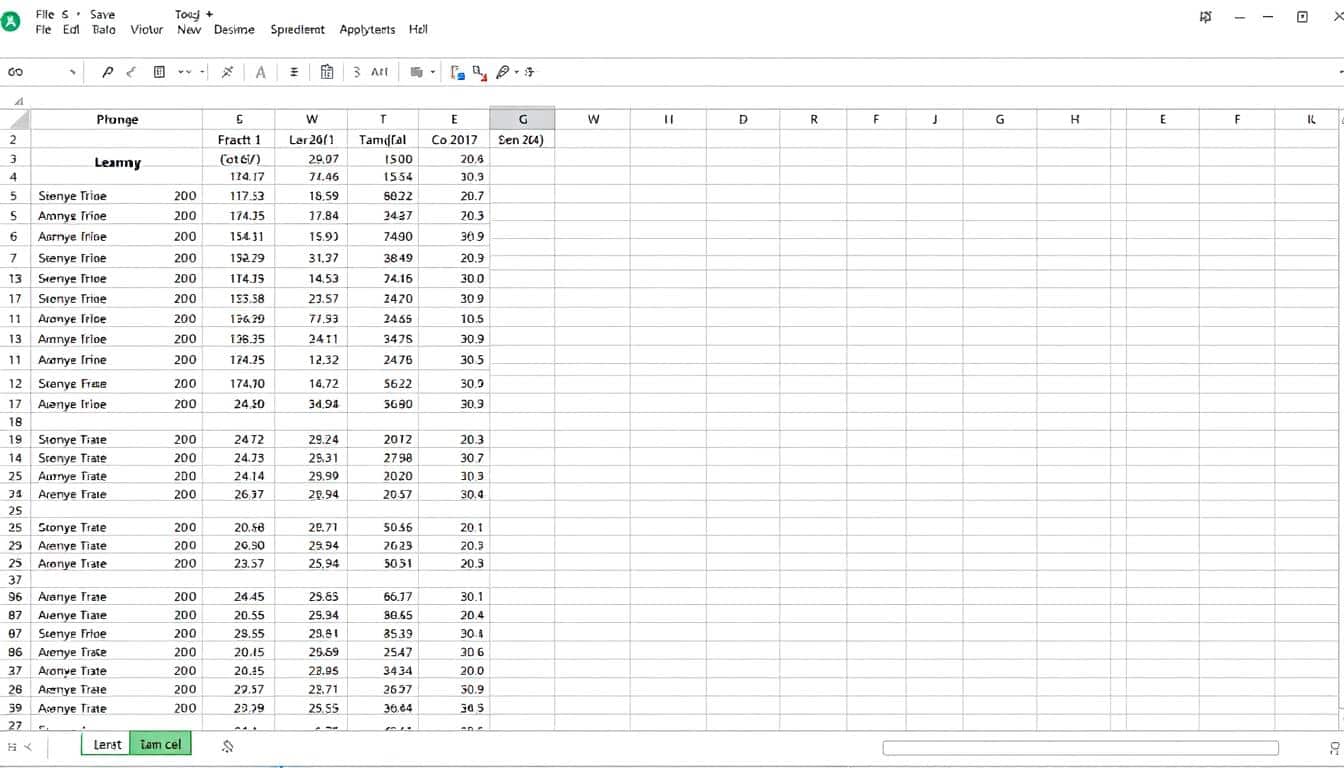This screenshot has height=768, width=1344.
Task: Click the slanted P pen icon
Action: click(x=108, y=72)
